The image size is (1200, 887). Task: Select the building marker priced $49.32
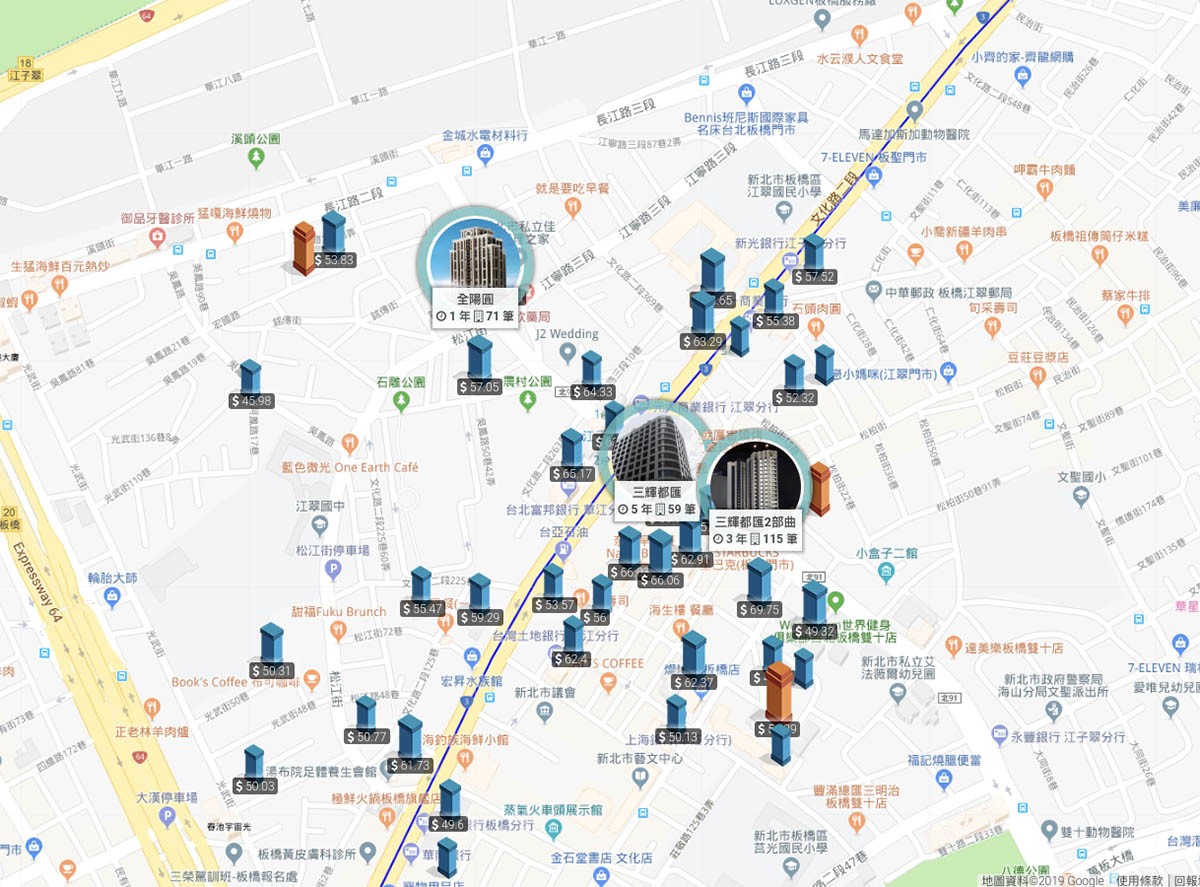[x=815, y=610]
